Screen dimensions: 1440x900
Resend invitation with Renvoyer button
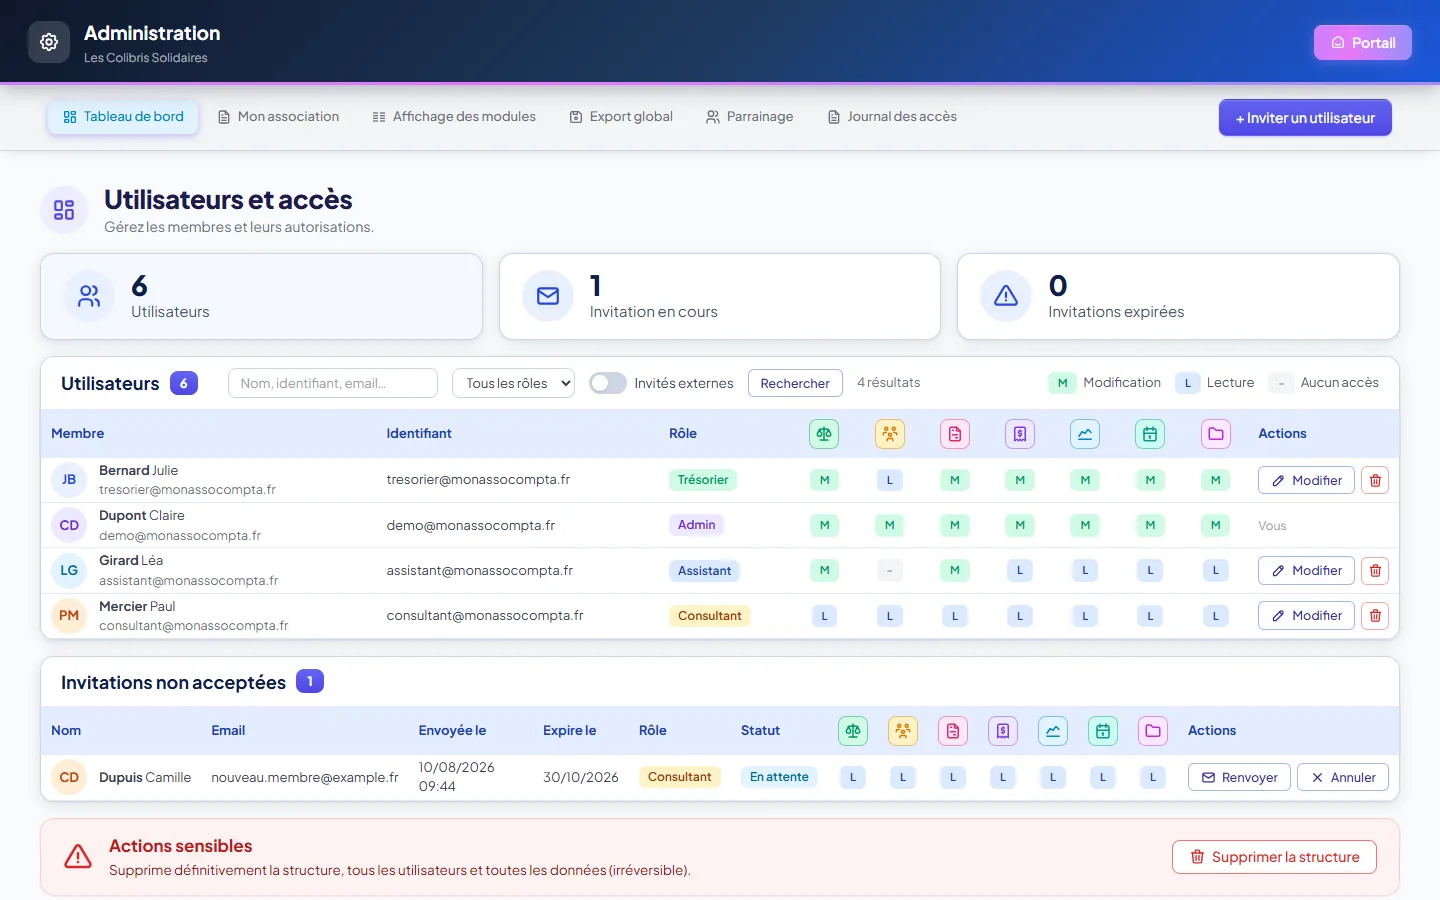(x=1239, y=778)
